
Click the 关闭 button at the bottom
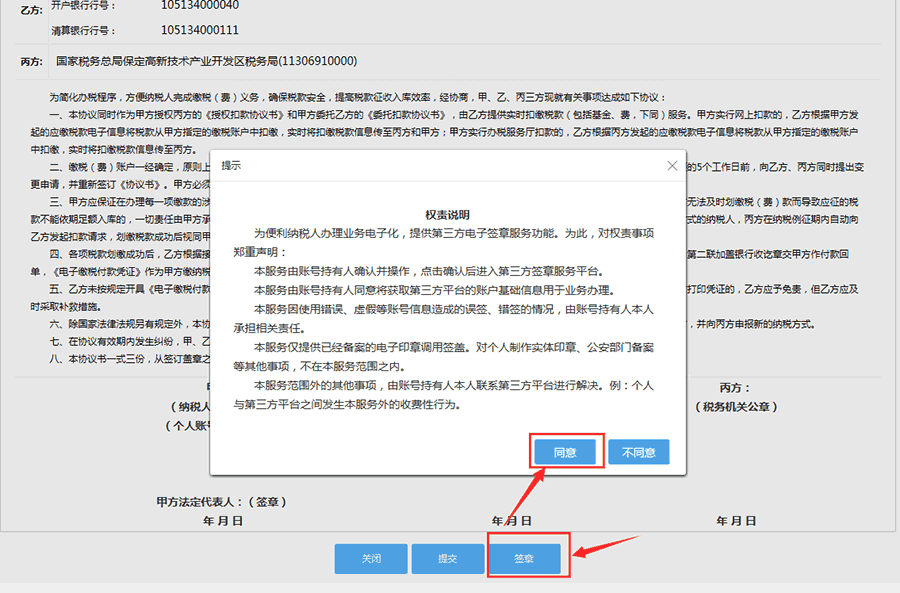371,558
